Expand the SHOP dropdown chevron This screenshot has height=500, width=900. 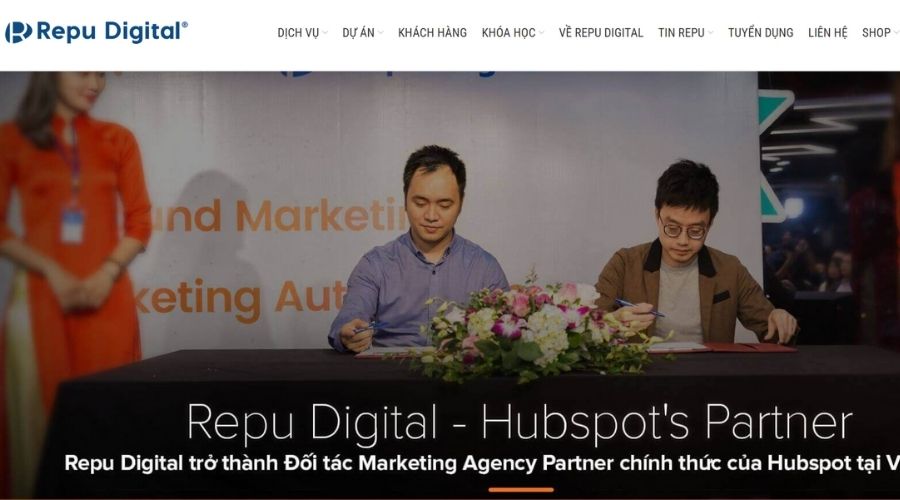pos(896,33)
